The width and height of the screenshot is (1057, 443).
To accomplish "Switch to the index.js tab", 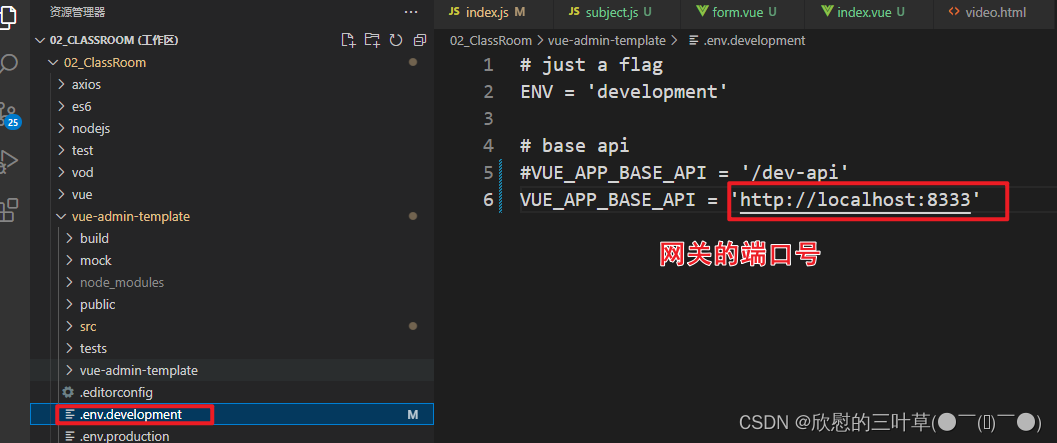I will tap(494, 13).
